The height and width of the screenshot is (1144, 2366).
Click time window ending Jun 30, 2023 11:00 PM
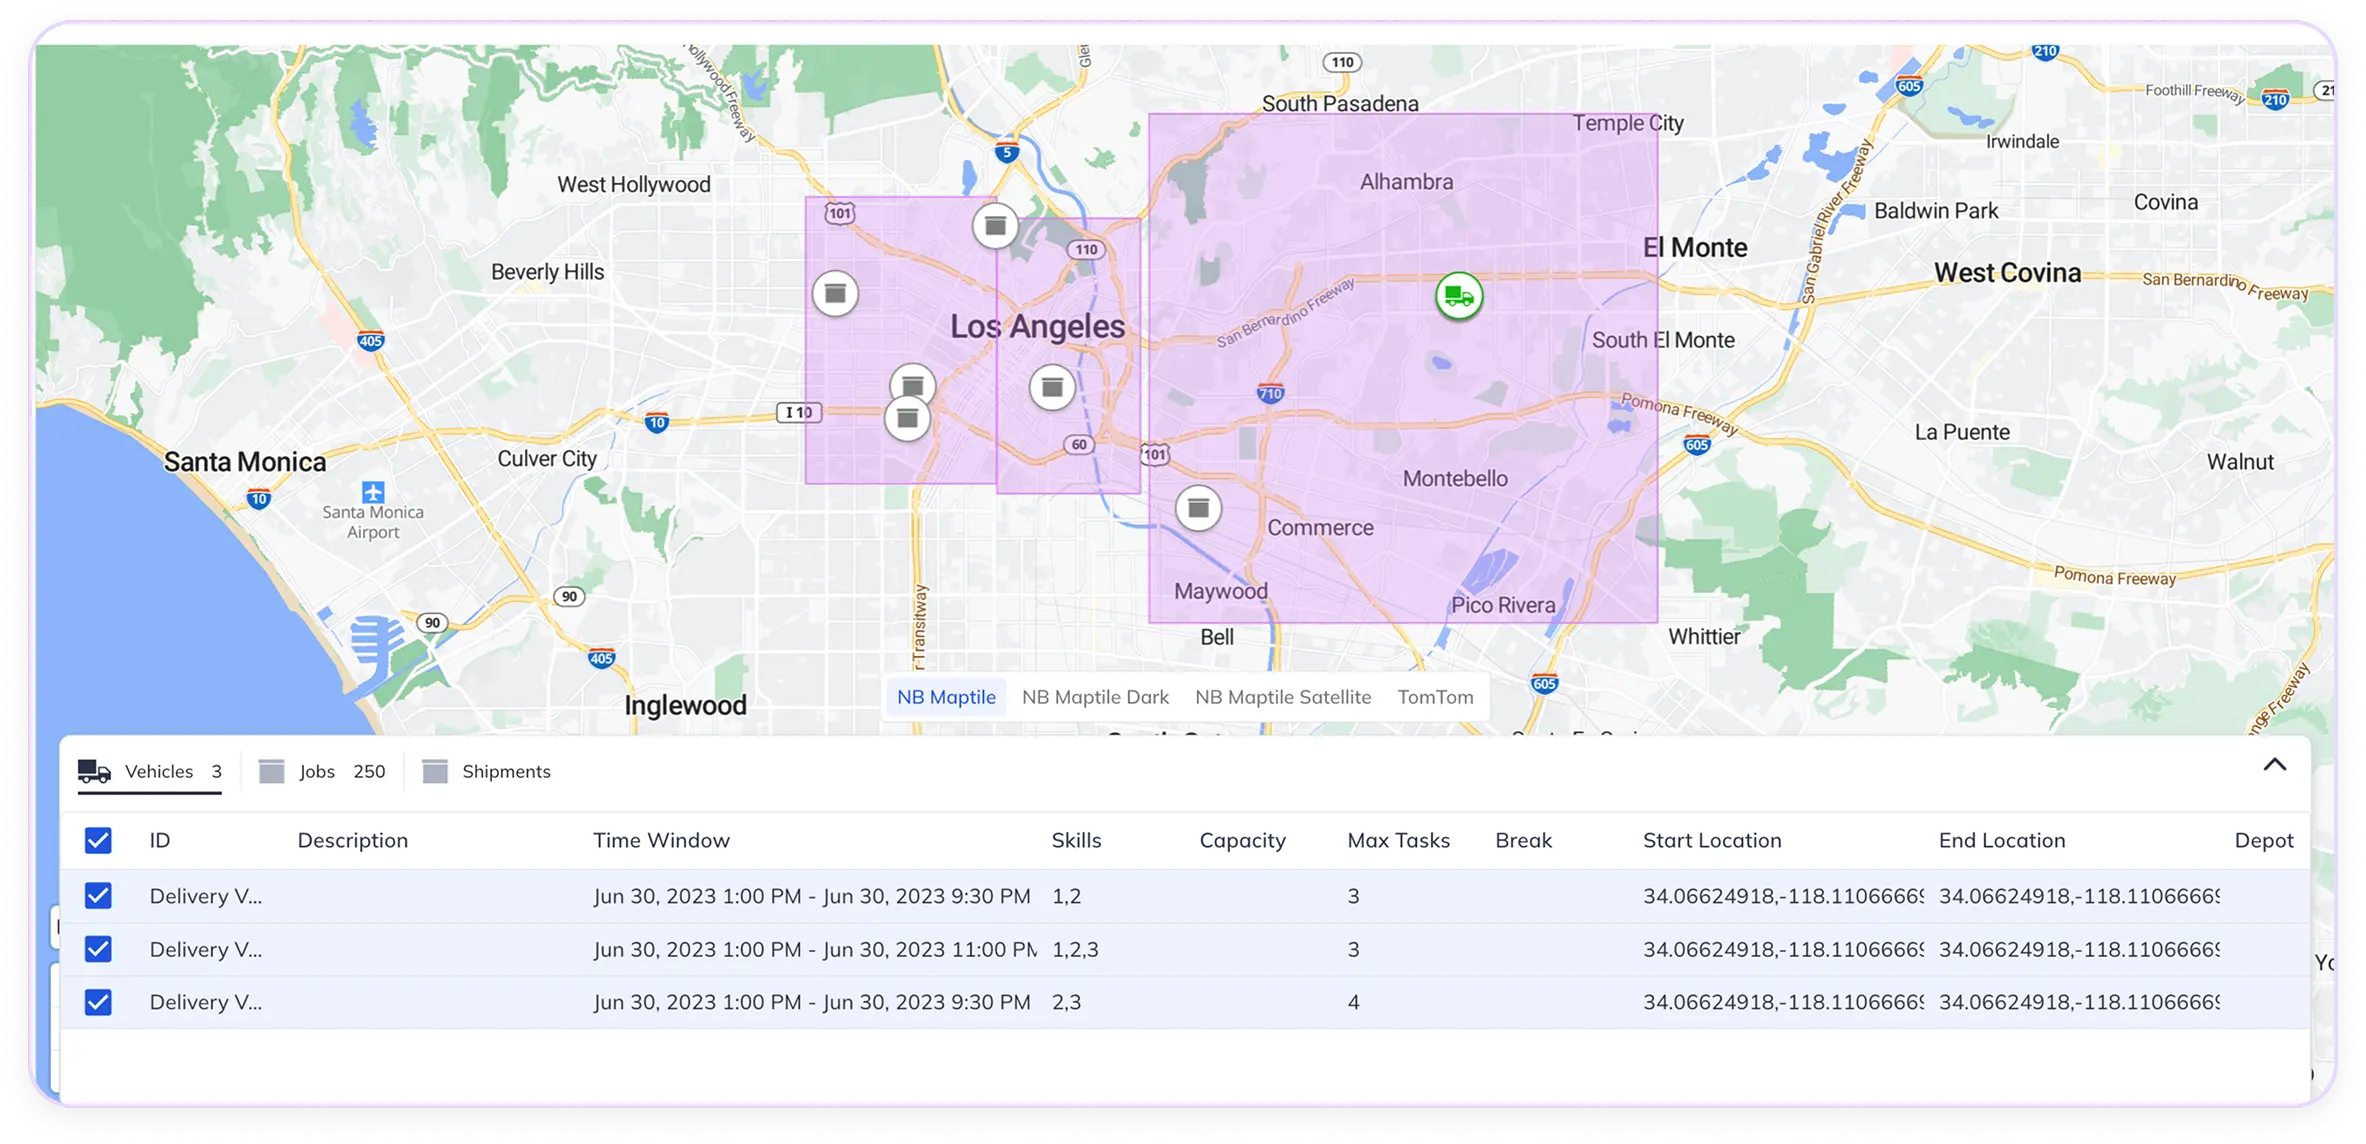point(814,949)
